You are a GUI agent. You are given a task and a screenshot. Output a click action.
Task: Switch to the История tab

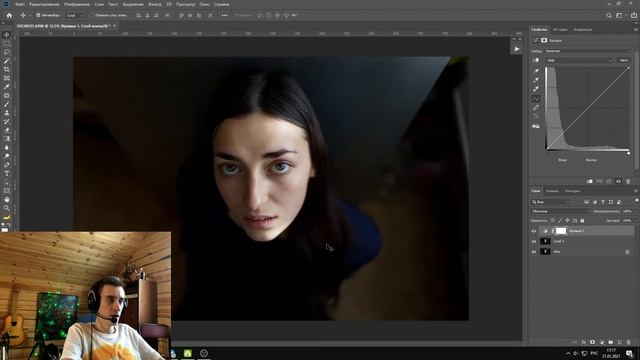560,29
